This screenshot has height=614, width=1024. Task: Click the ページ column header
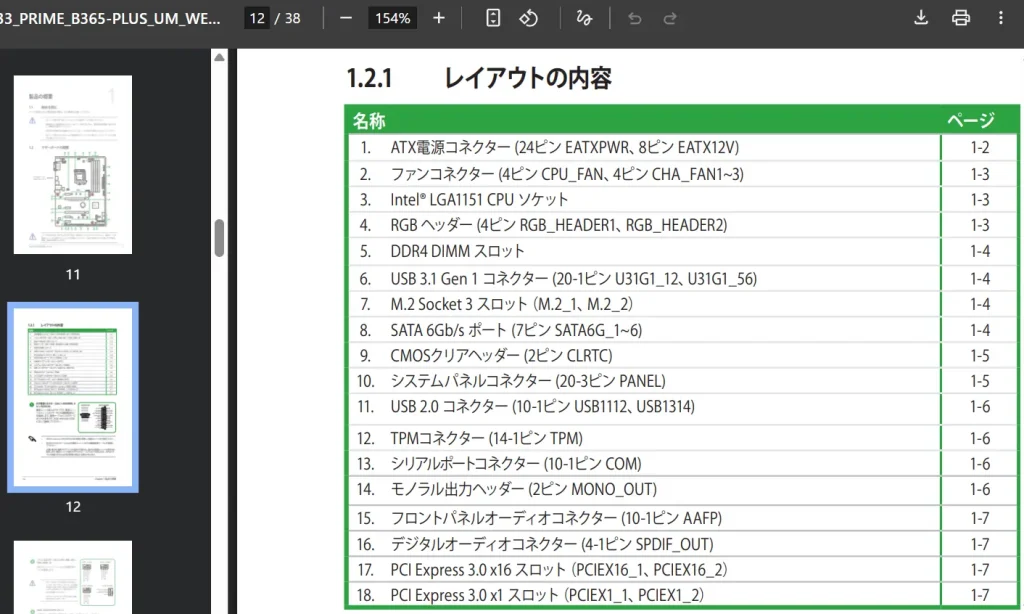[x=971, y=121]
